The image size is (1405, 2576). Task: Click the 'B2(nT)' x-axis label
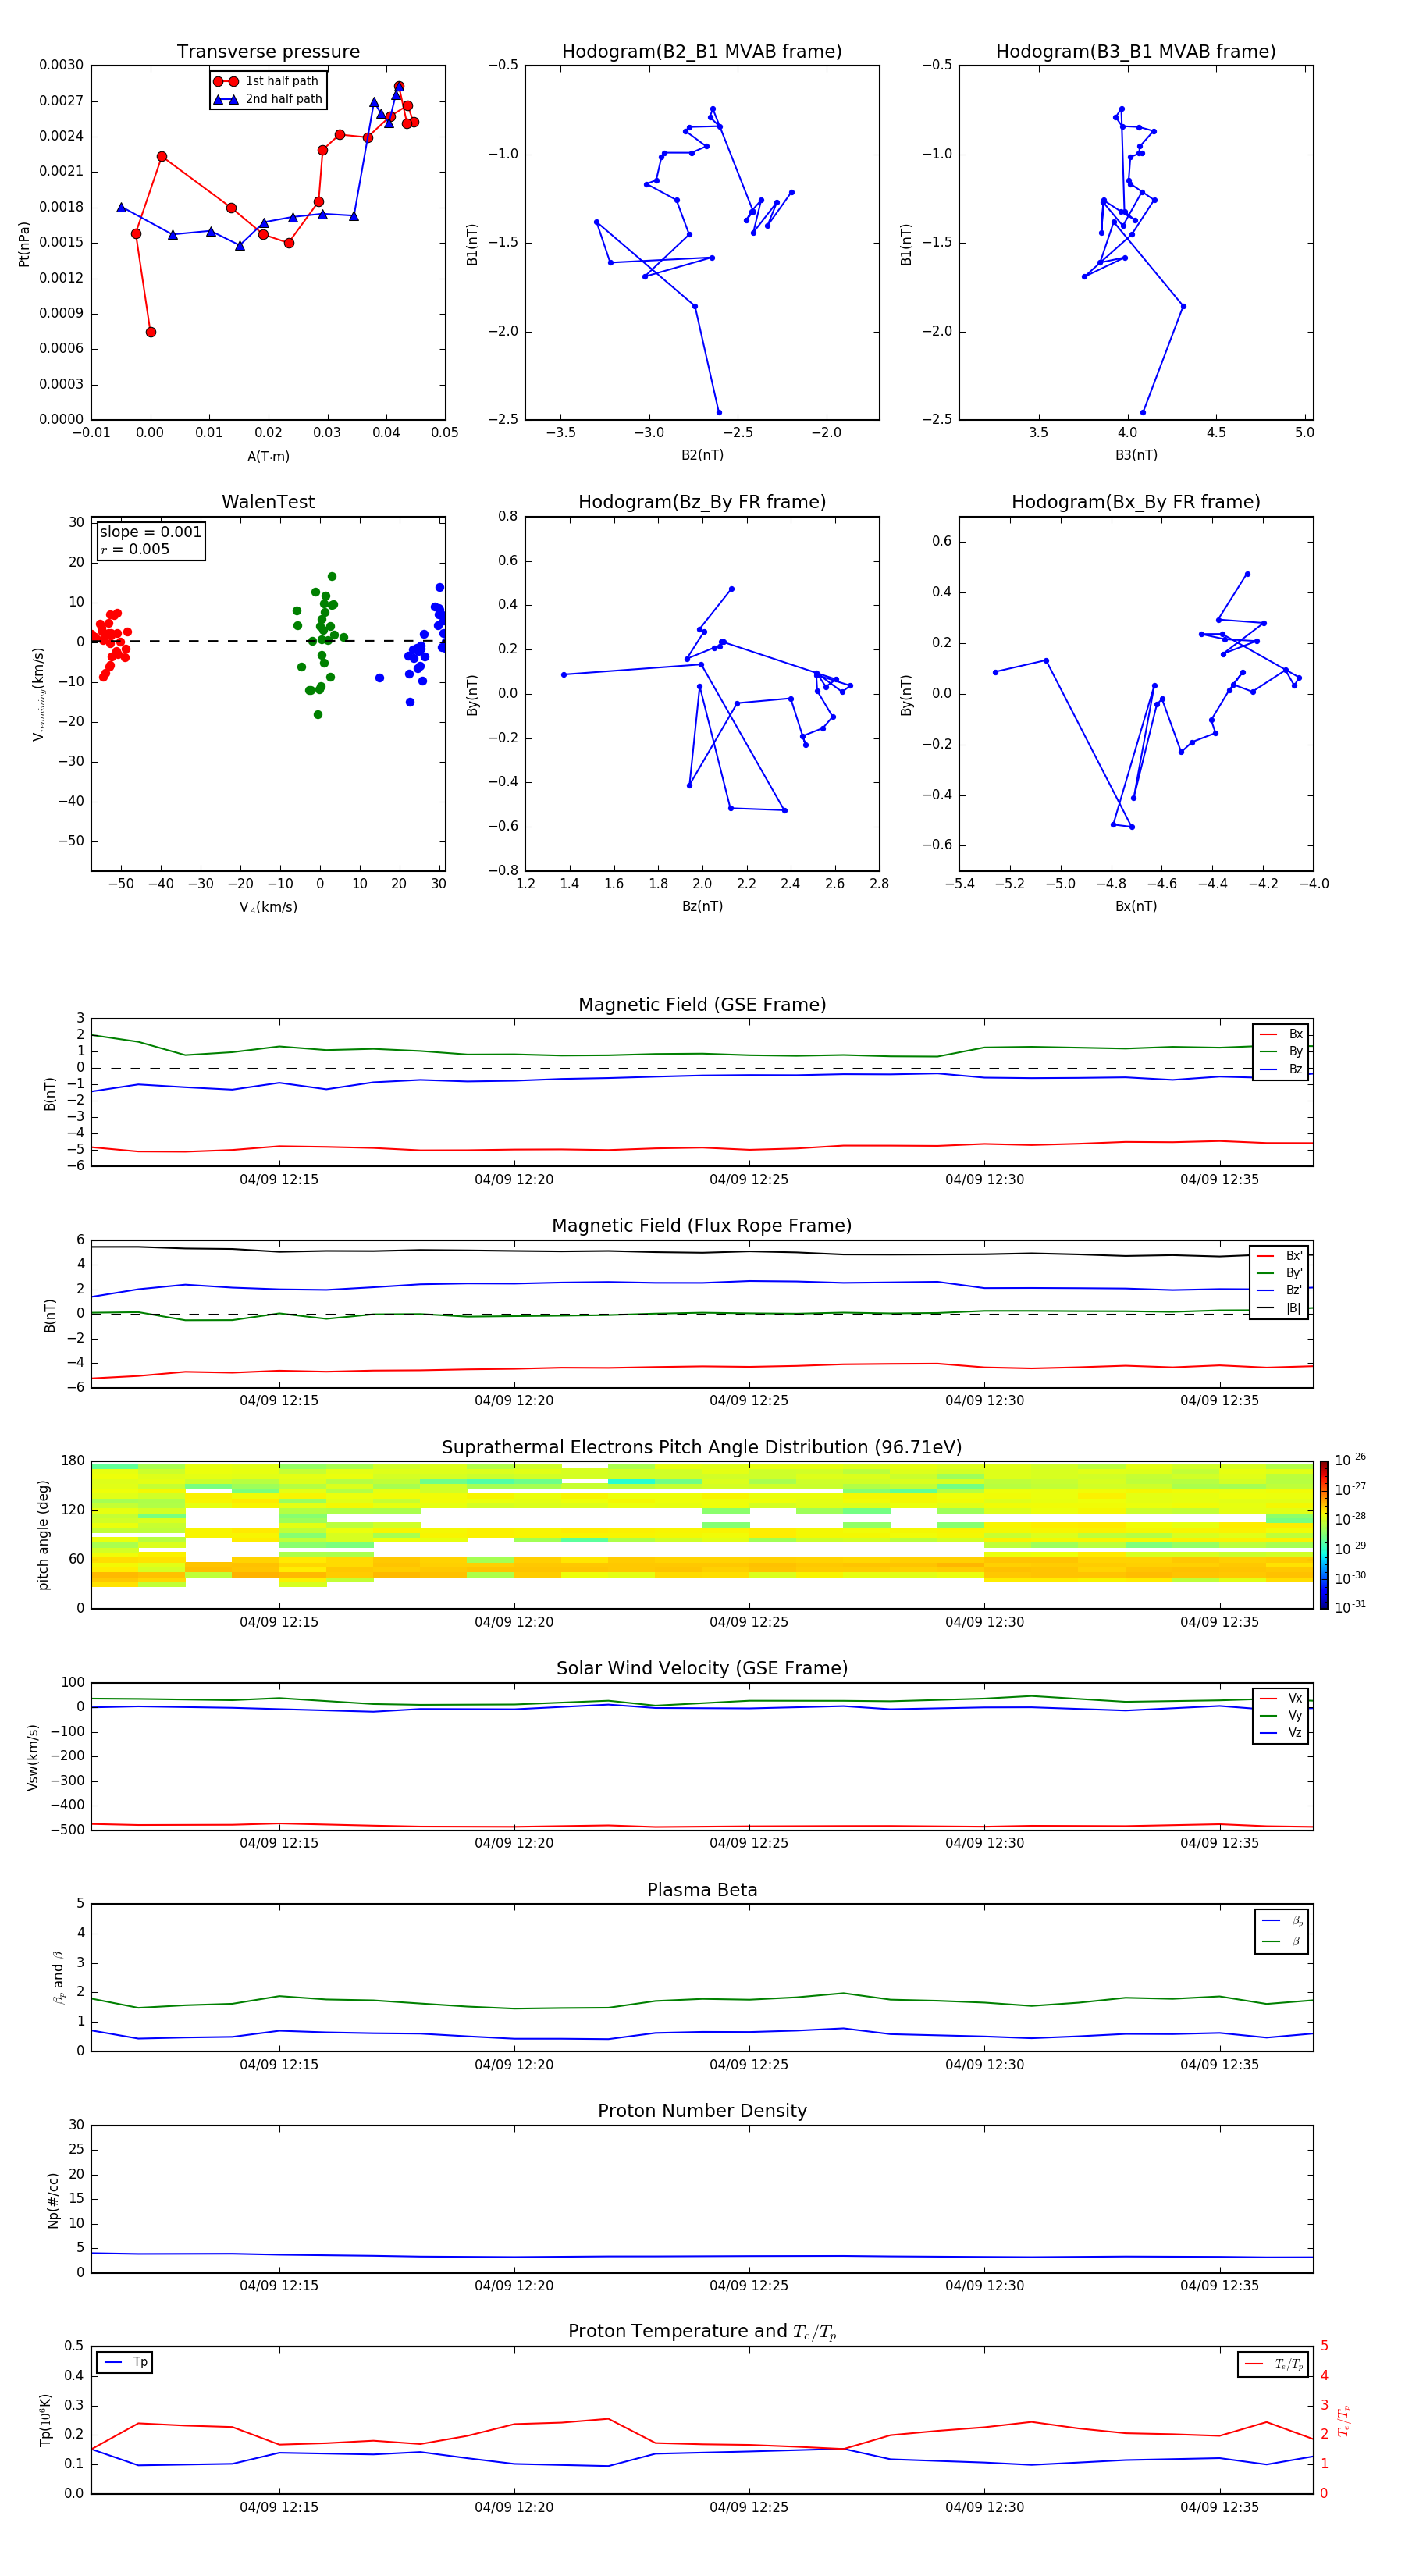pyautogui.click(x=702, y=455)
